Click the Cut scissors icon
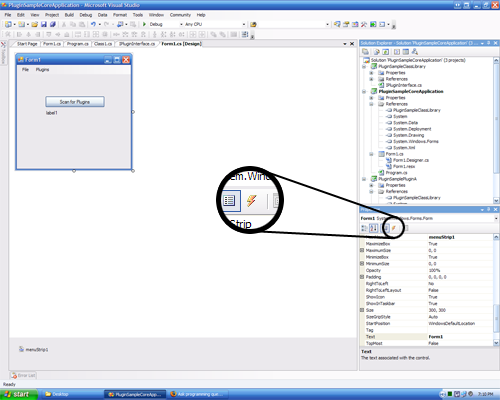Image resolution: width=500 pixels, height=400 pixels. click(x=64, y=24)
